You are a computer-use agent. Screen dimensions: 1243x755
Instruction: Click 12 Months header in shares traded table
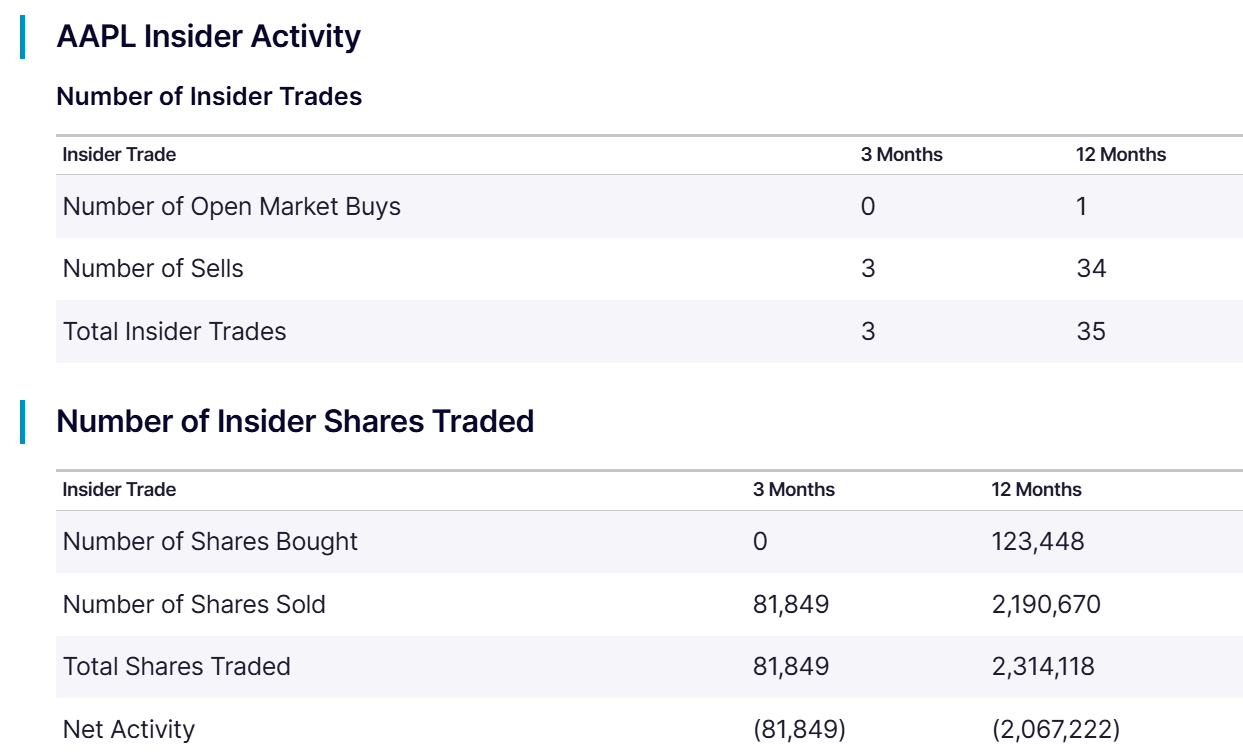pyautogui.click(x=1036, y=490)
